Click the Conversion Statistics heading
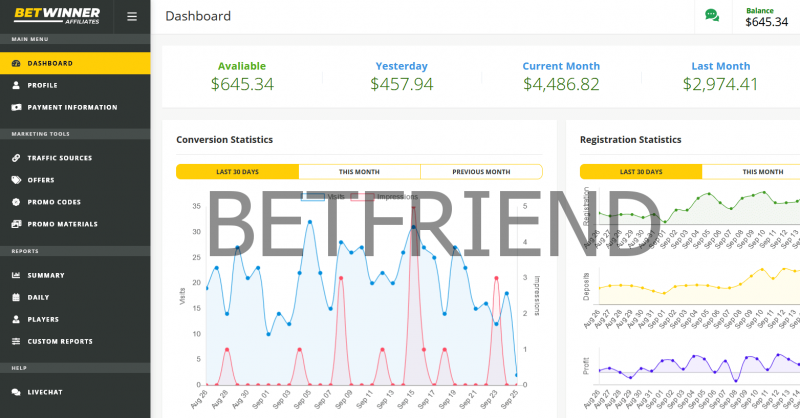Screen dimensions: 800x418 click(x=224, y=139)
